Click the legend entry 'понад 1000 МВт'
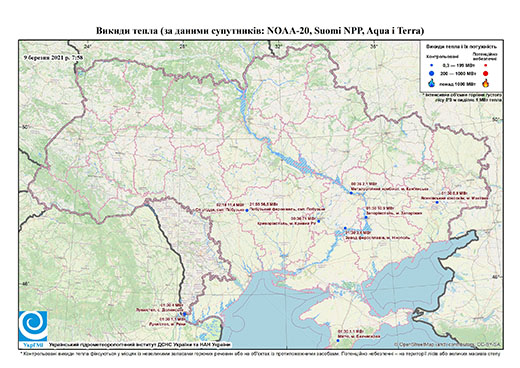 coord(459,83)
